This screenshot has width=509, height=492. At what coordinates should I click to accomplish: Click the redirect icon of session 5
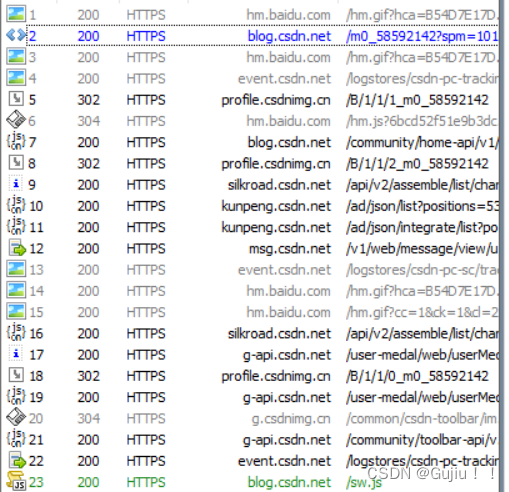pyautogui.click(x=16, y=99)
